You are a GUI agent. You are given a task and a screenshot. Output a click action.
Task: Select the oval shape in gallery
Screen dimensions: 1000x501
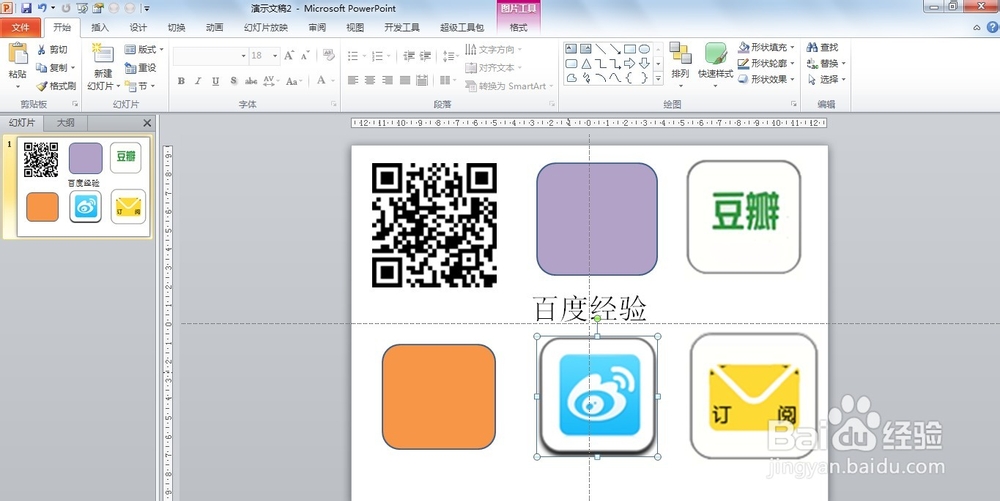coord(645,49)
